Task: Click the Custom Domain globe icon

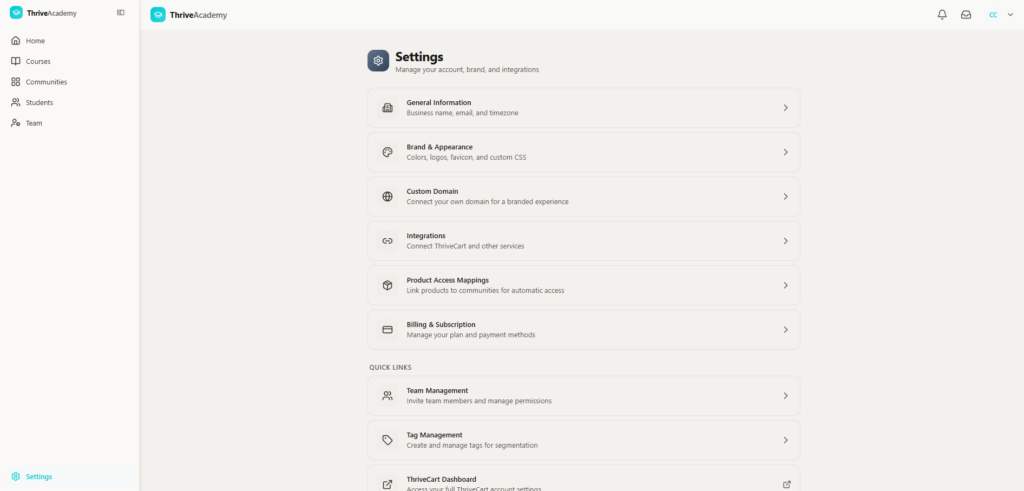Action: pos(387,197)
